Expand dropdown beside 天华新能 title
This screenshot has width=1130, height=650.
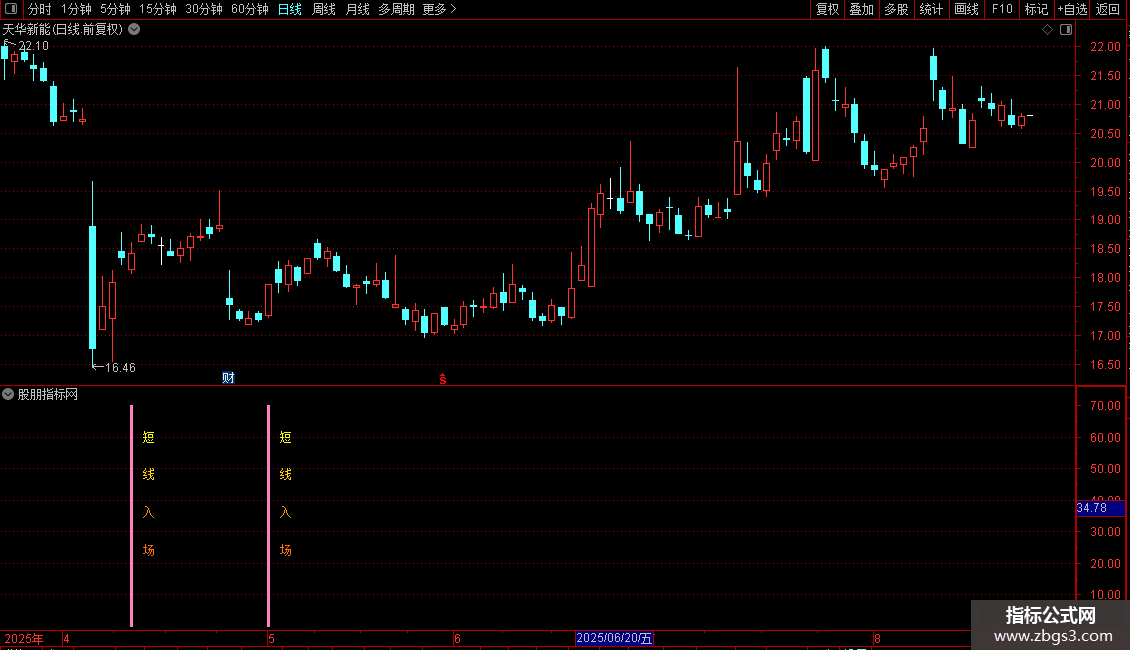coord(134,29)
